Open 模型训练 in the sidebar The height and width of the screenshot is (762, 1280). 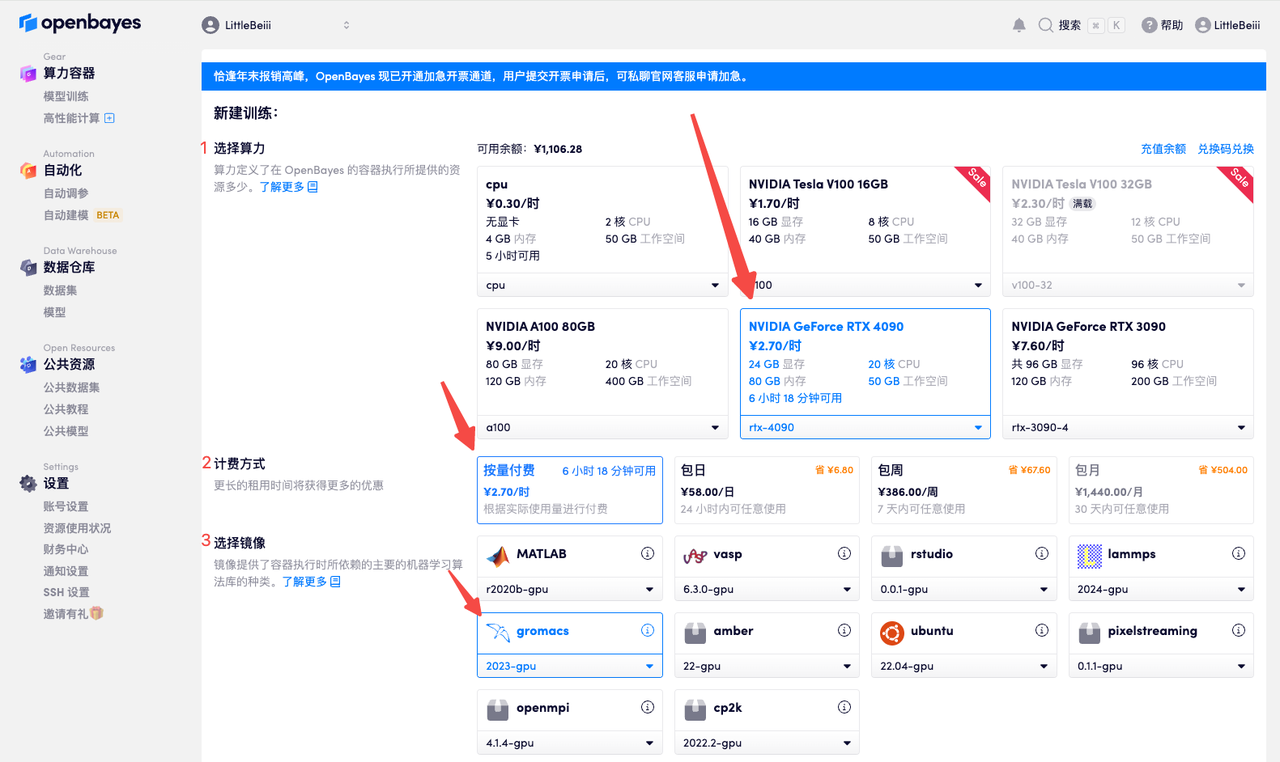[66, 96]
